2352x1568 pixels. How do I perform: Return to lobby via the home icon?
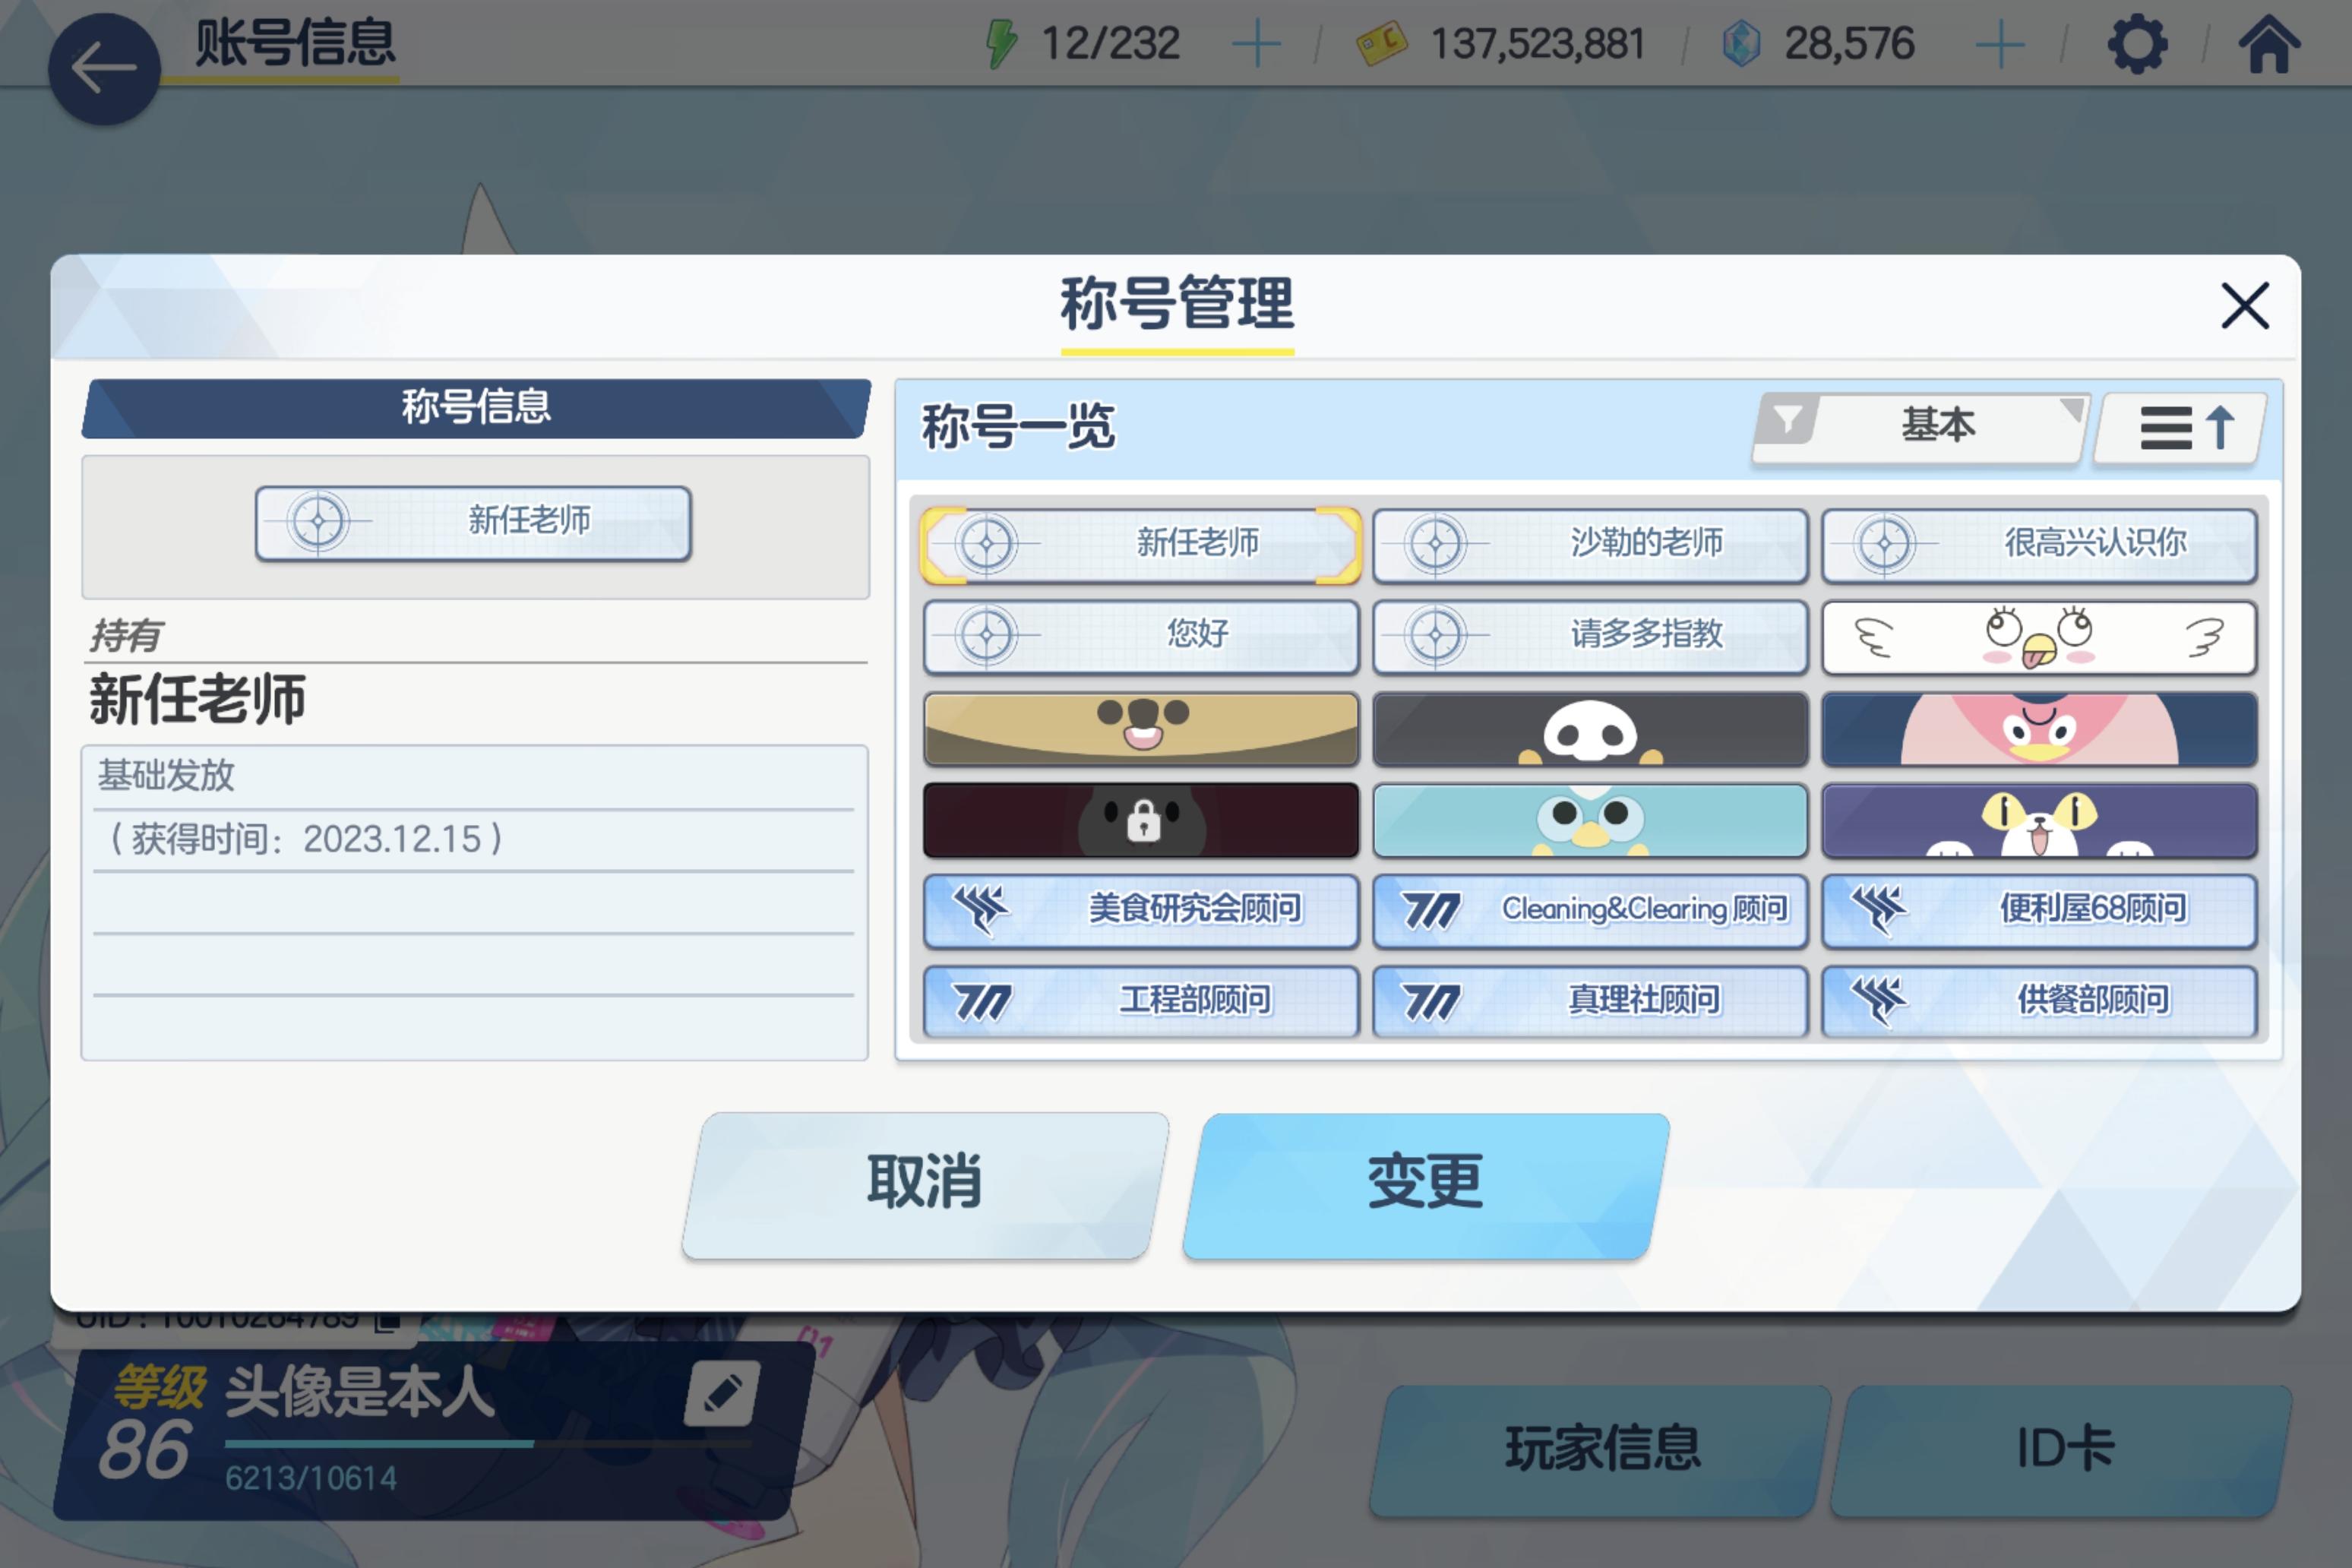pyautogui.click(x=2269, y=44)
